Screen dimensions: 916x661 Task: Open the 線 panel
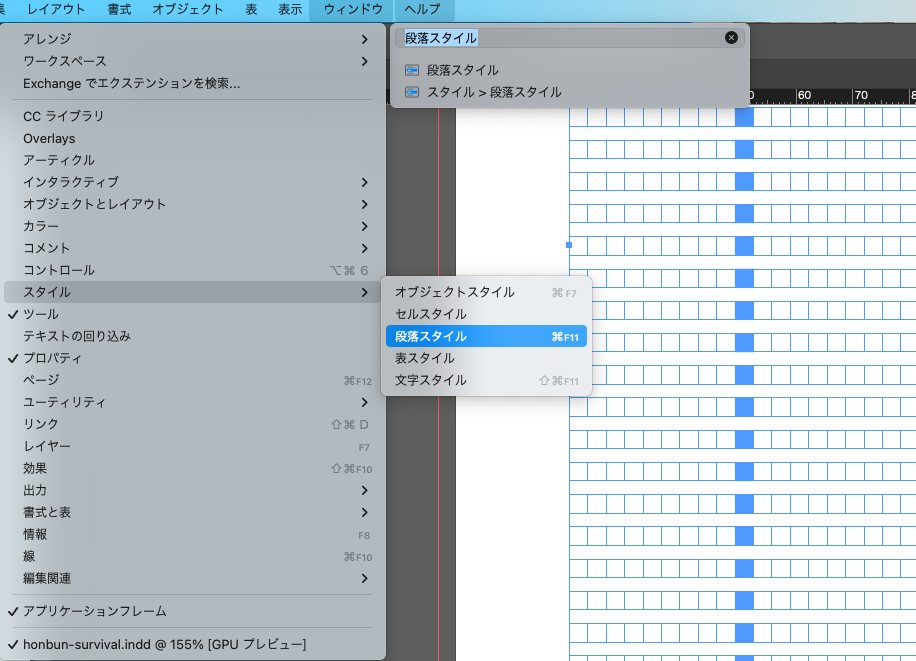[x=195, y=556]
